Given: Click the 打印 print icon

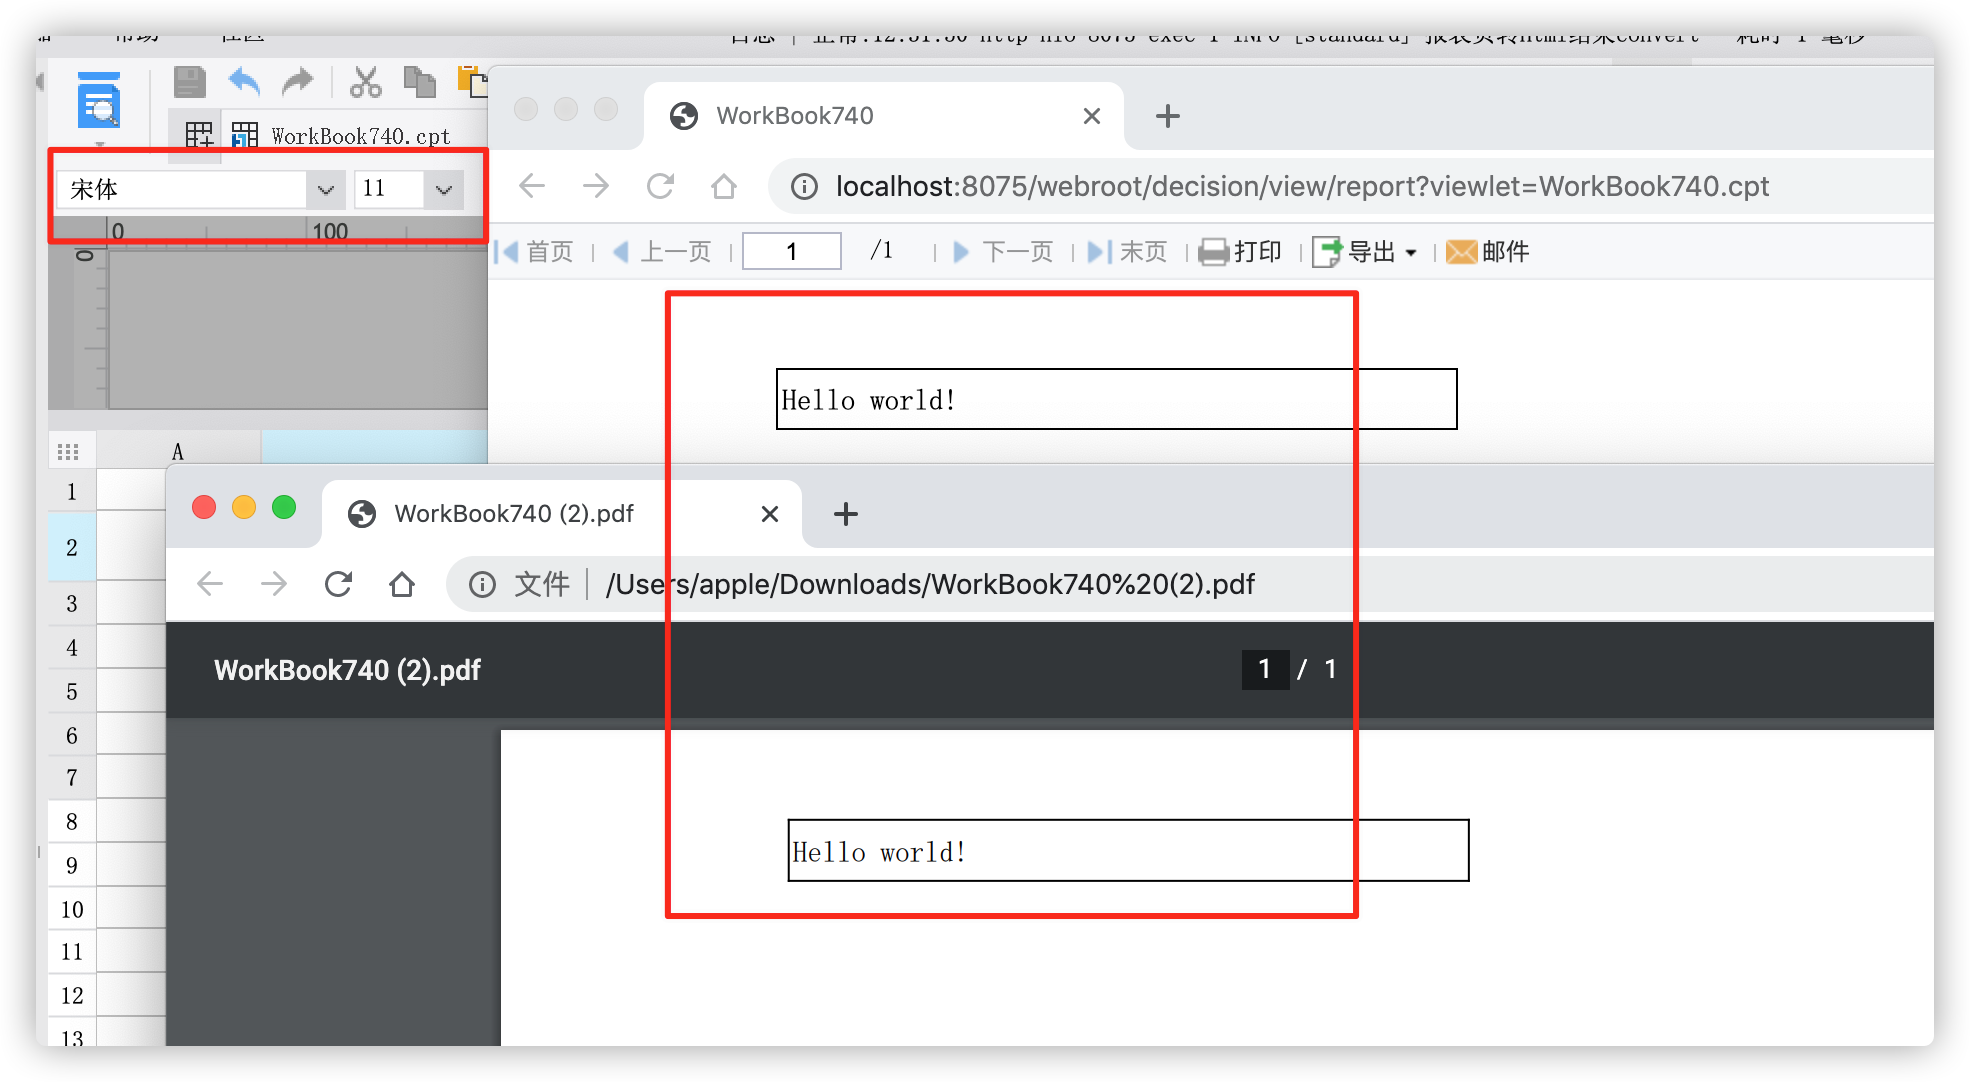Looking at the screenshot, I should [1214, 252].
